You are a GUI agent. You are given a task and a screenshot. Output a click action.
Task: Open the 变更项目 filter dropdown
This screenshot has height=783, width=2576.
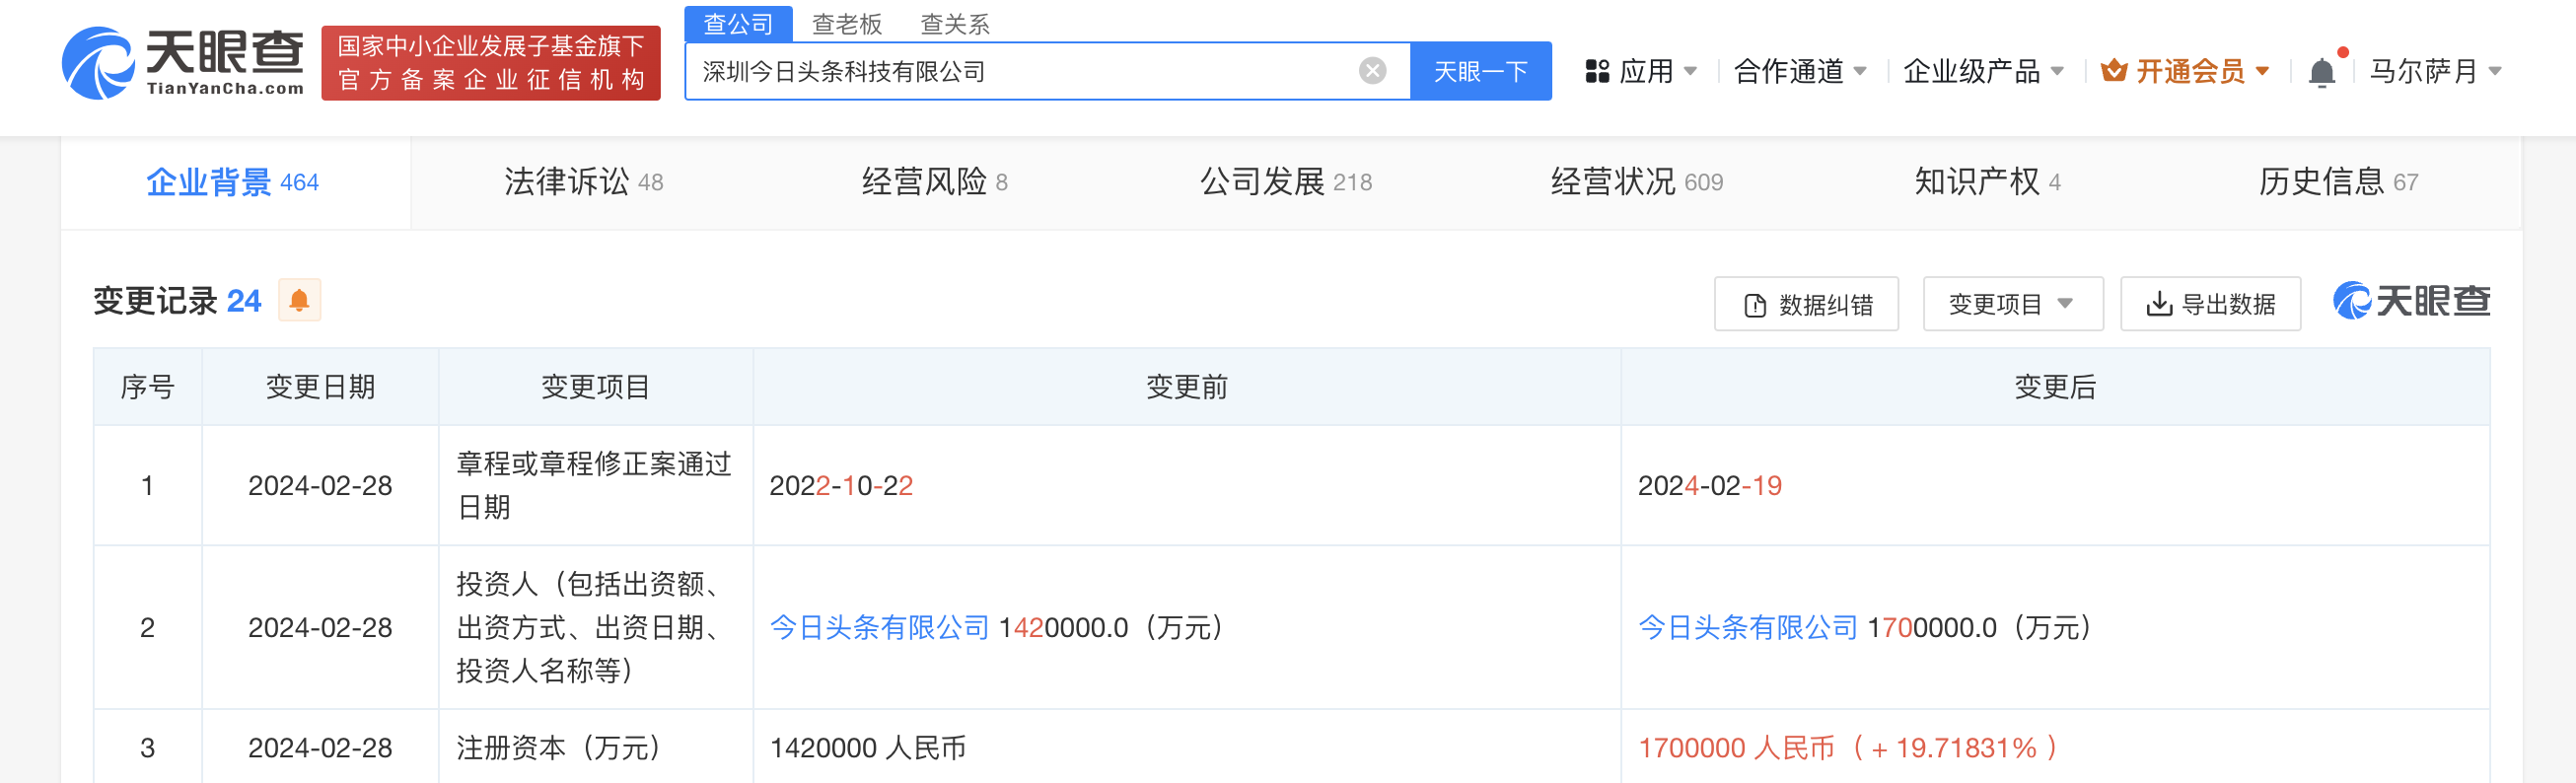tap(2013, 304)
